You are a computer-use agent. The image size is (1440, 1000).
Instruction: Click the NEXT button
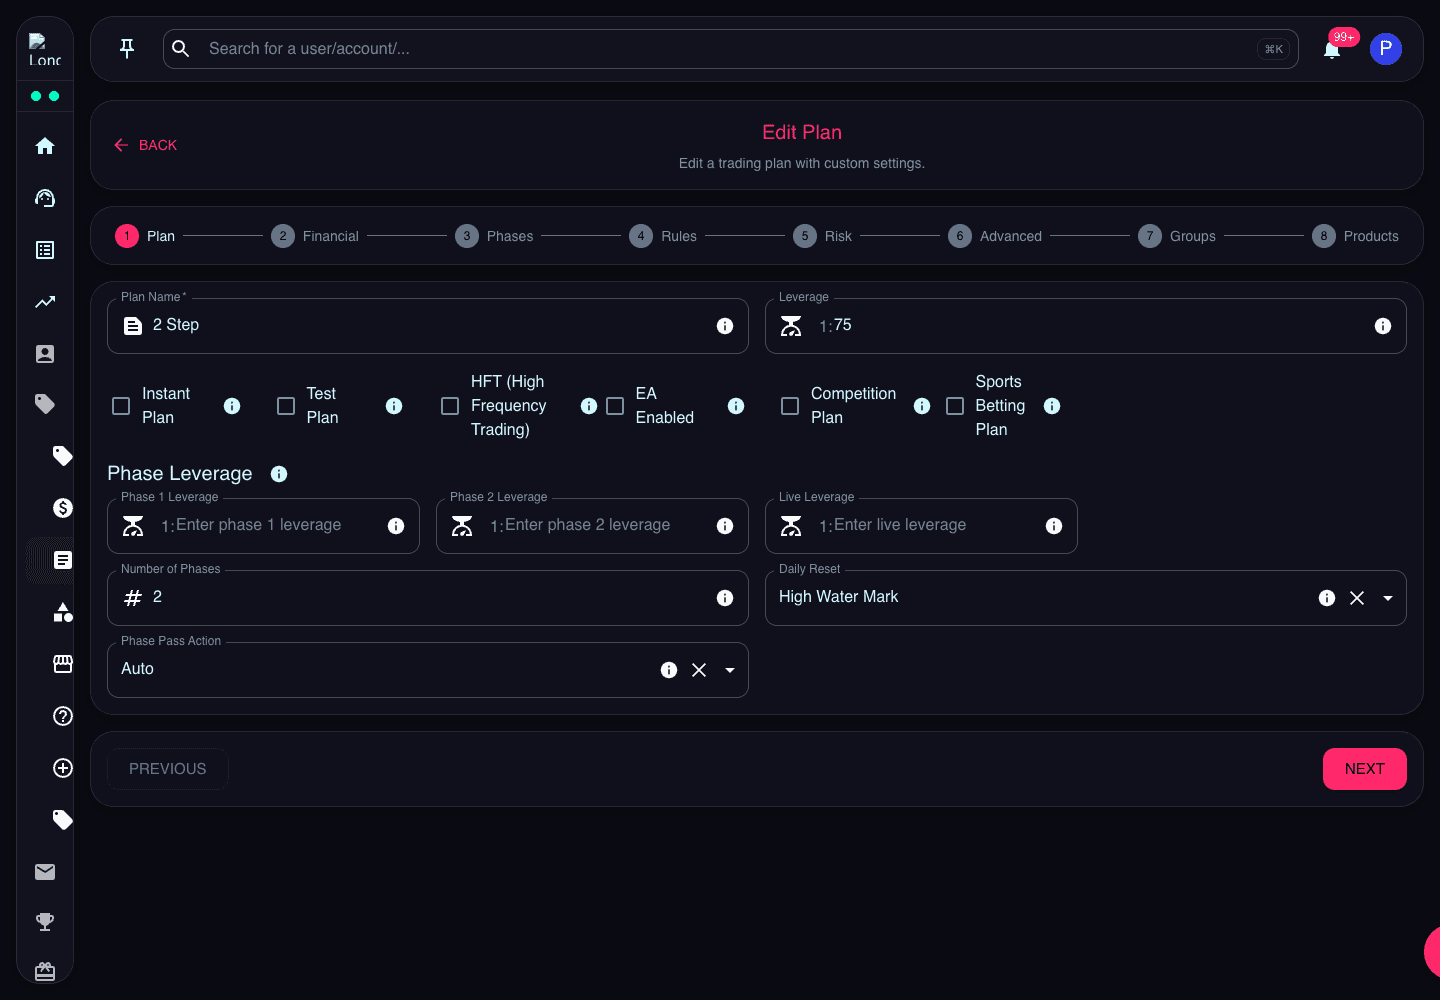pyautogui.click(x=1365, y=769)
